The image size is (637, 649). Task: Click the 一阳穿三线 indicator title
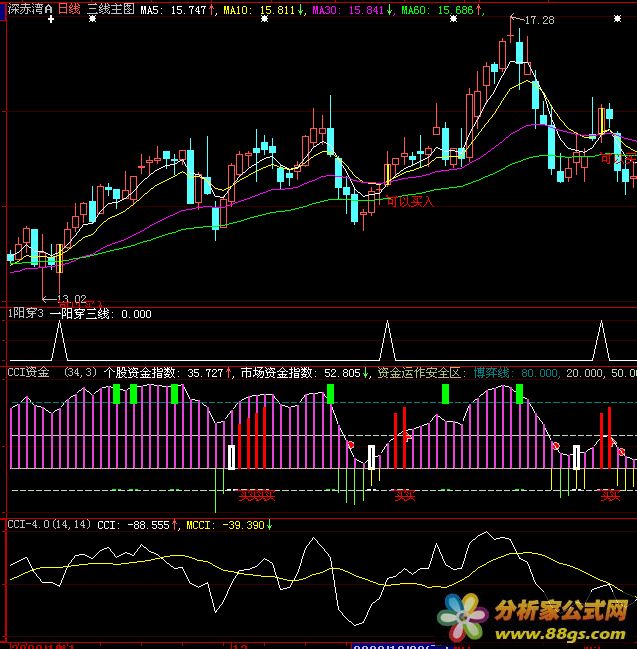coord(83,313)
